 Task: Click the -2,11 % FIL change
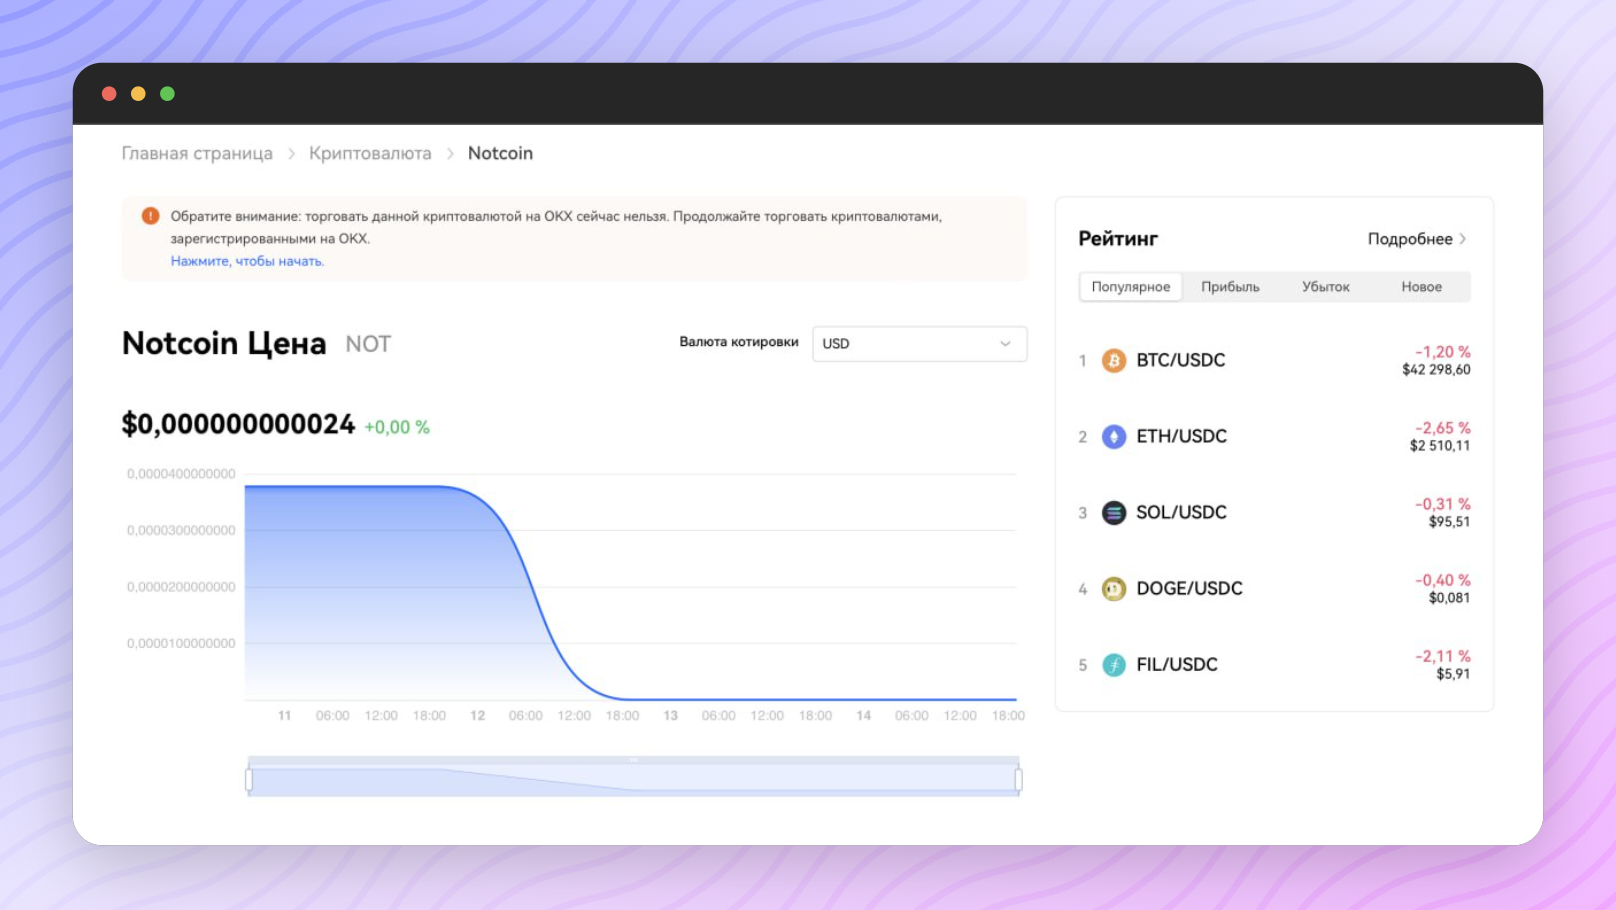click(1443, 656)
